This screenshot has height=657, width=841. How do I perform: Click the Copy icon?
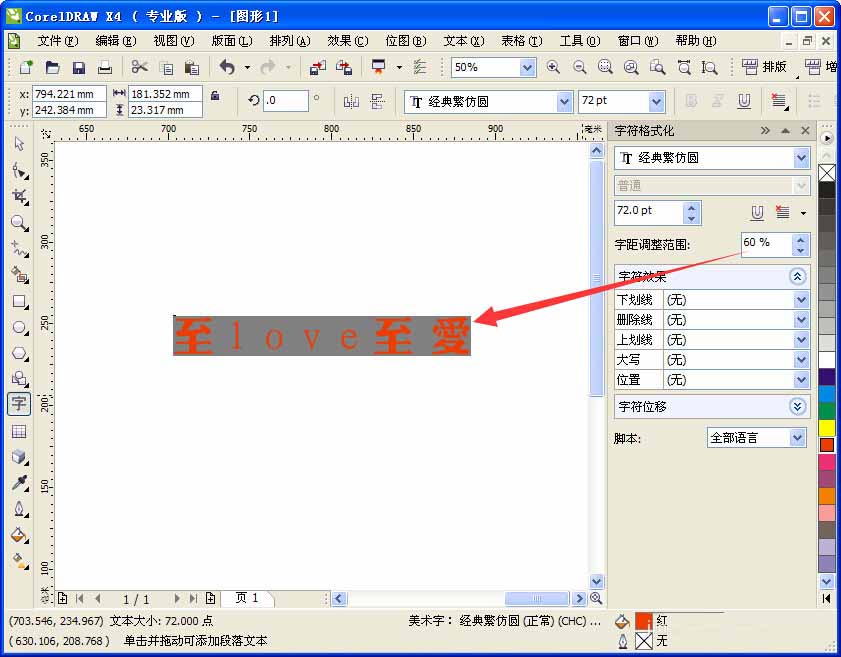coord(167,68)
